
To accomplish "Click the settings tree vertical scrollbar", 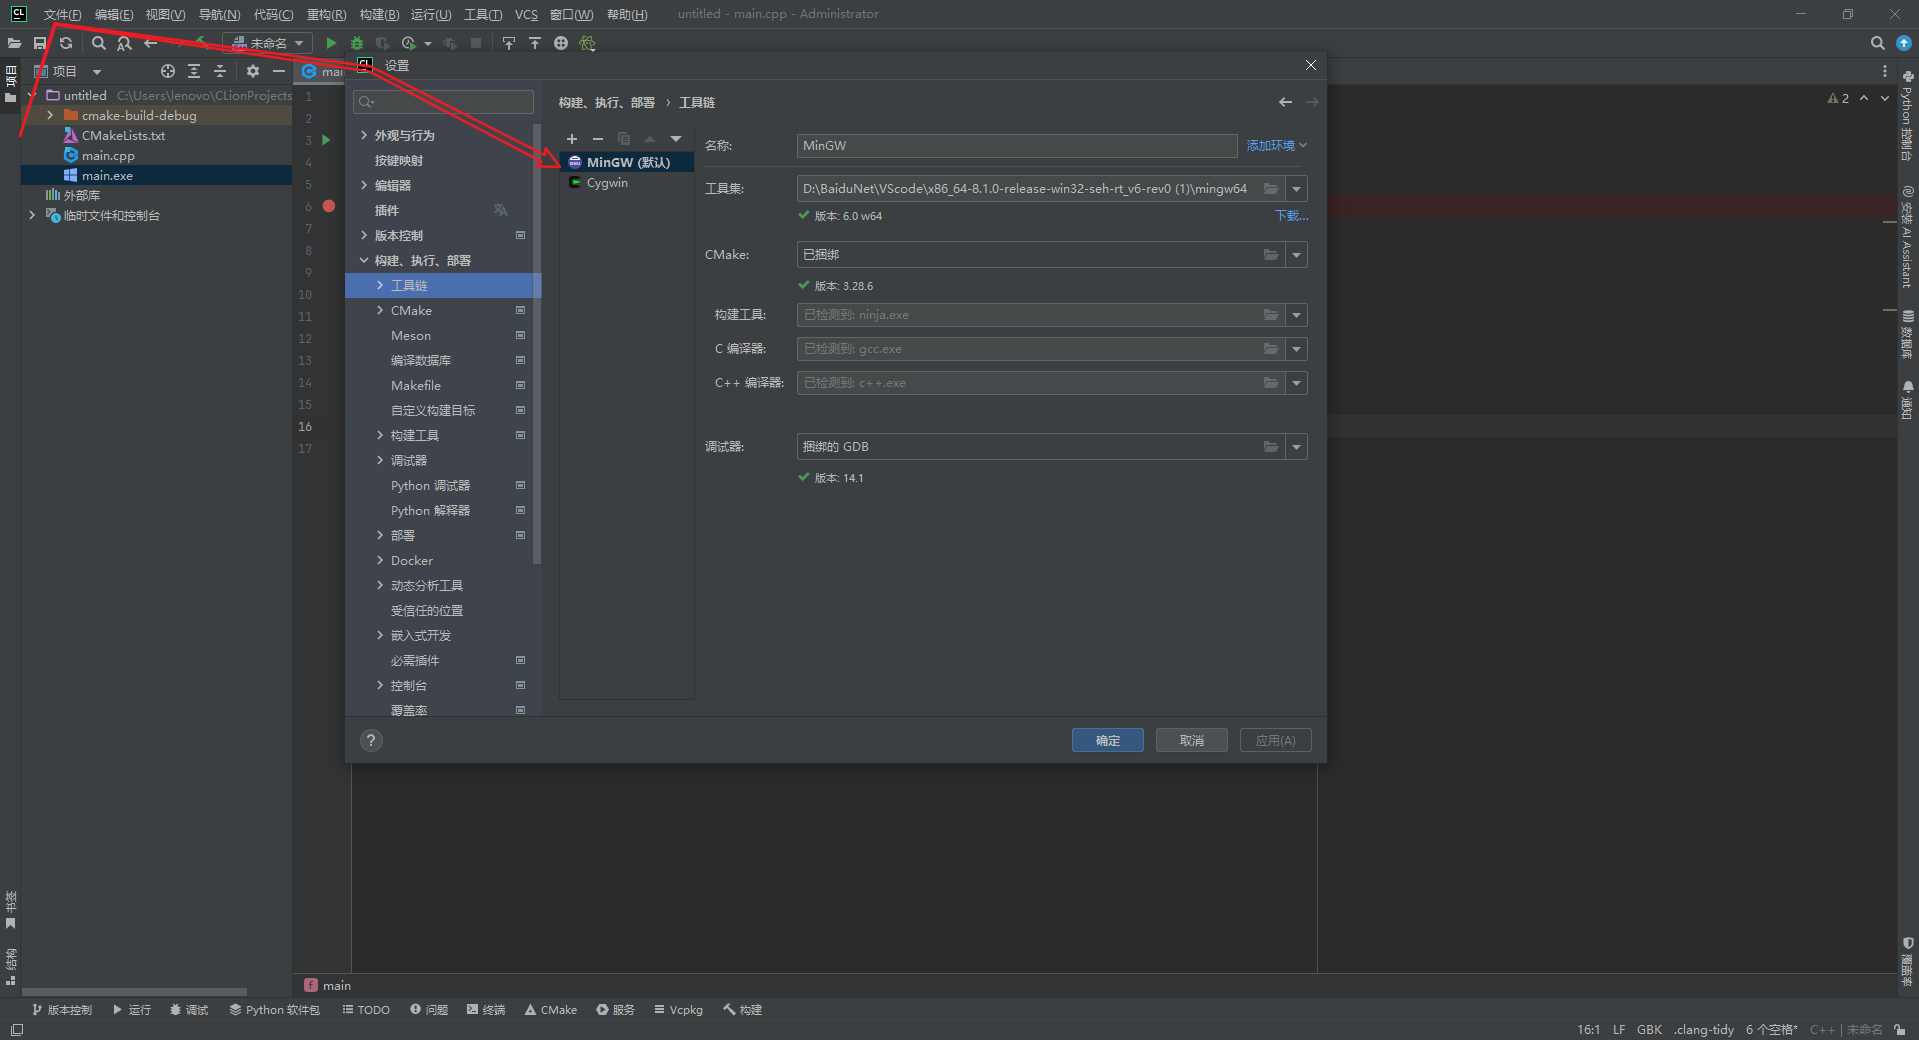I will [x=538, y=345].
